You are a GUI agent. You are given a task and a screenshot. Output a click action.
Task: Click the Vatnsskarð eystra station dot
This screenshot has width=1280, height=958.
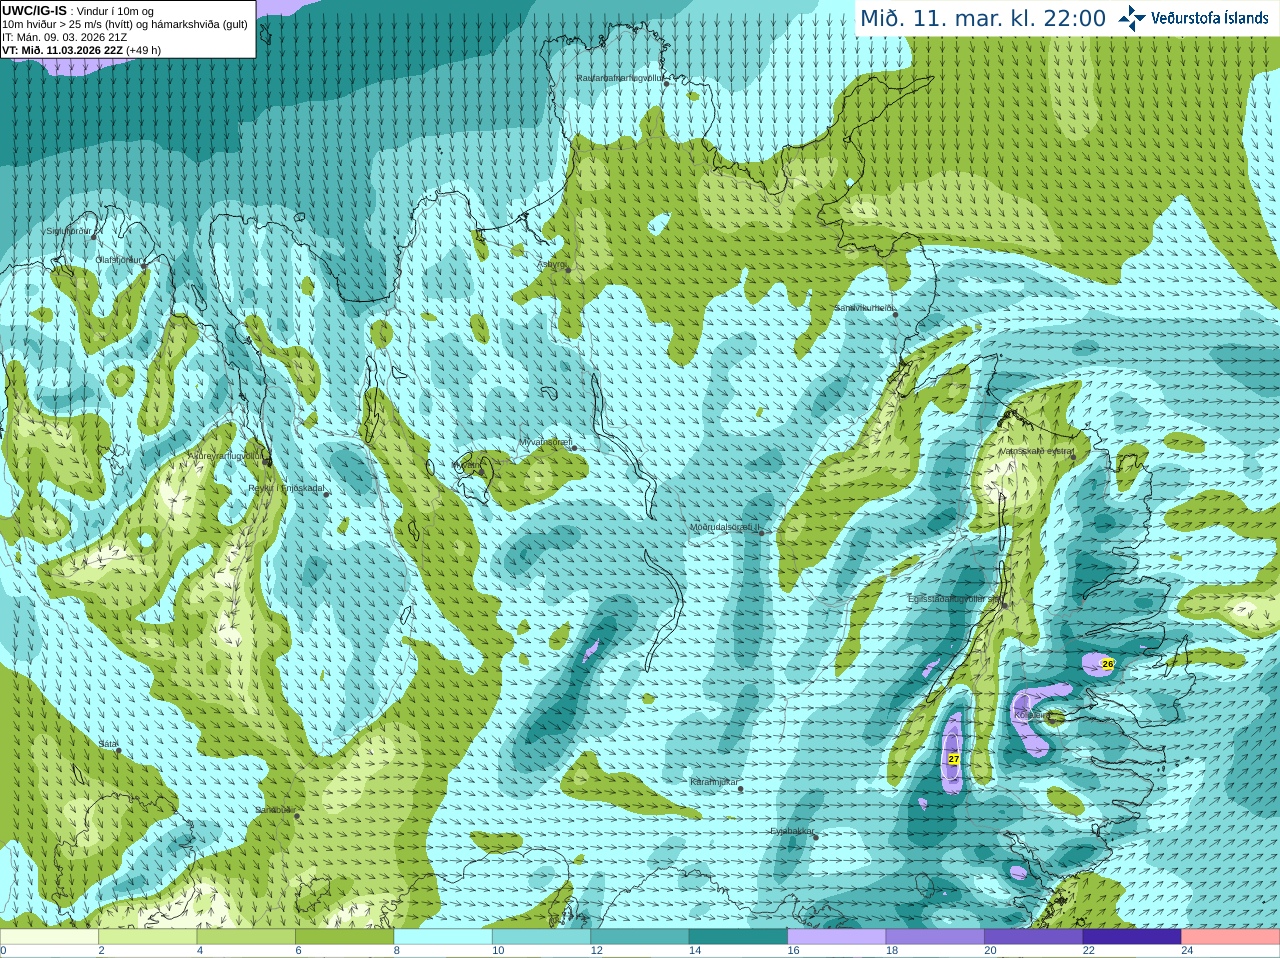coord(1073,457)
